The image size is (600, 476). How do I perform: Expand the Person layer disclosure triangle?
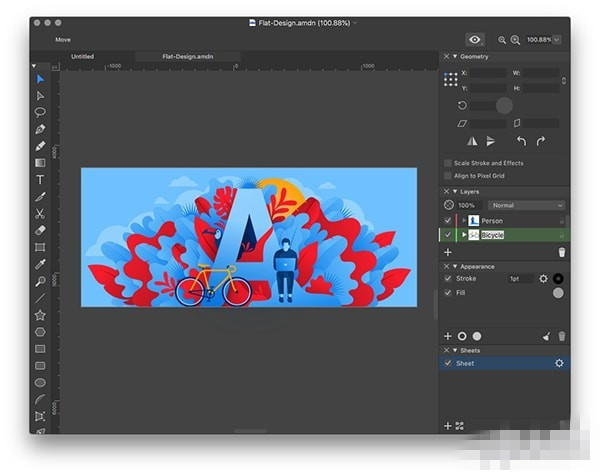[x=463, y=220]
